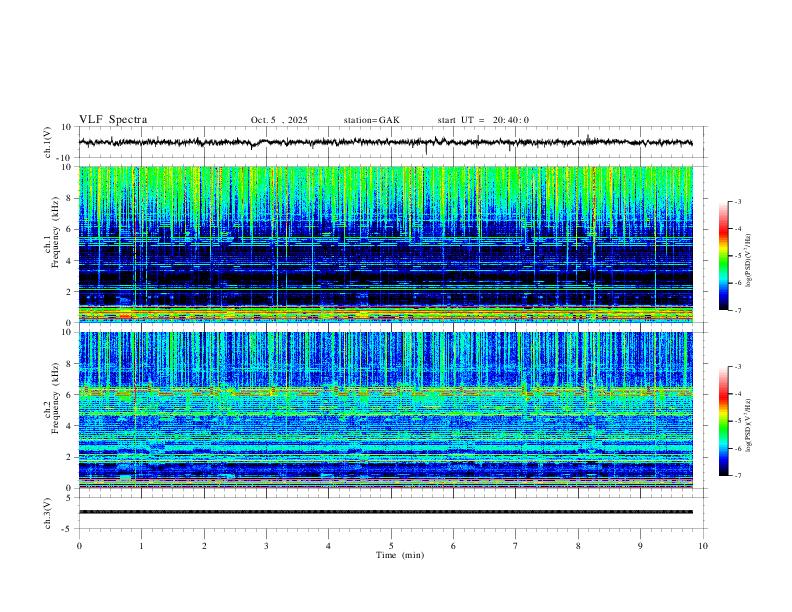Viewport: 792px width, 612px height.
Task: Click the "-7" label on ch.1 color bar
Action: click(x=737, y=310)
